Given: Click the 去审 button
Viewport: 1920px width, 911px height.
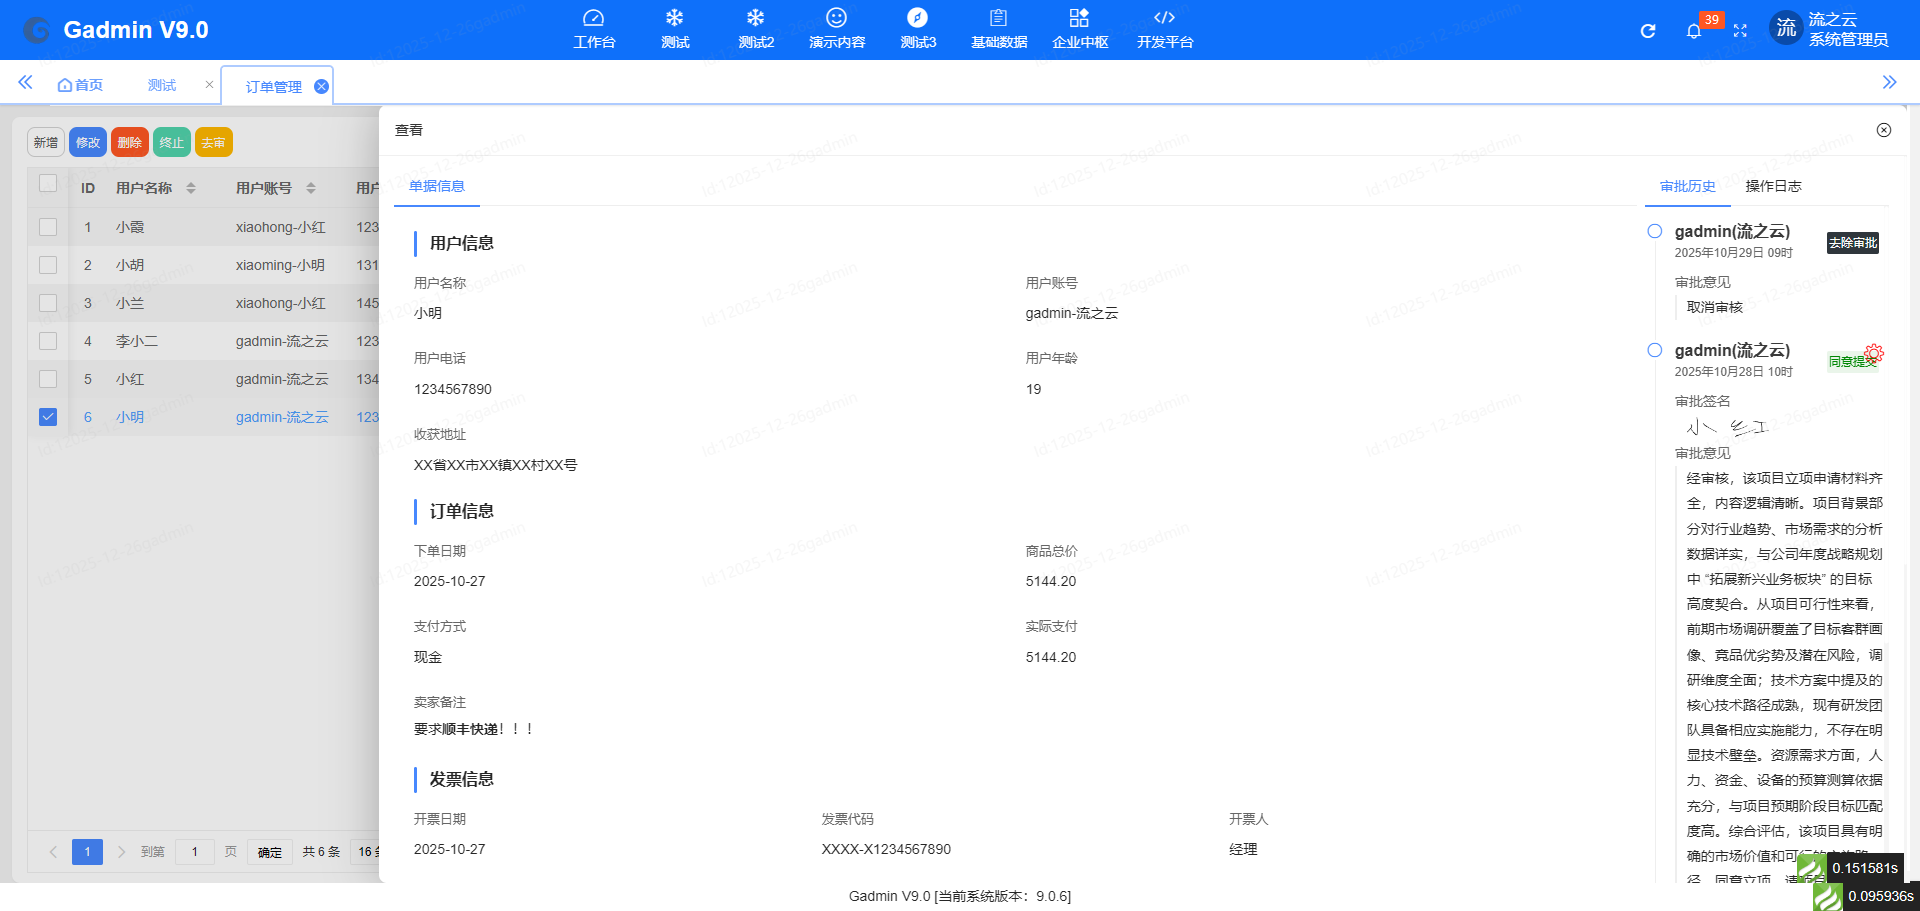Looking at the screenshot, I should click(x=213, y=142).
